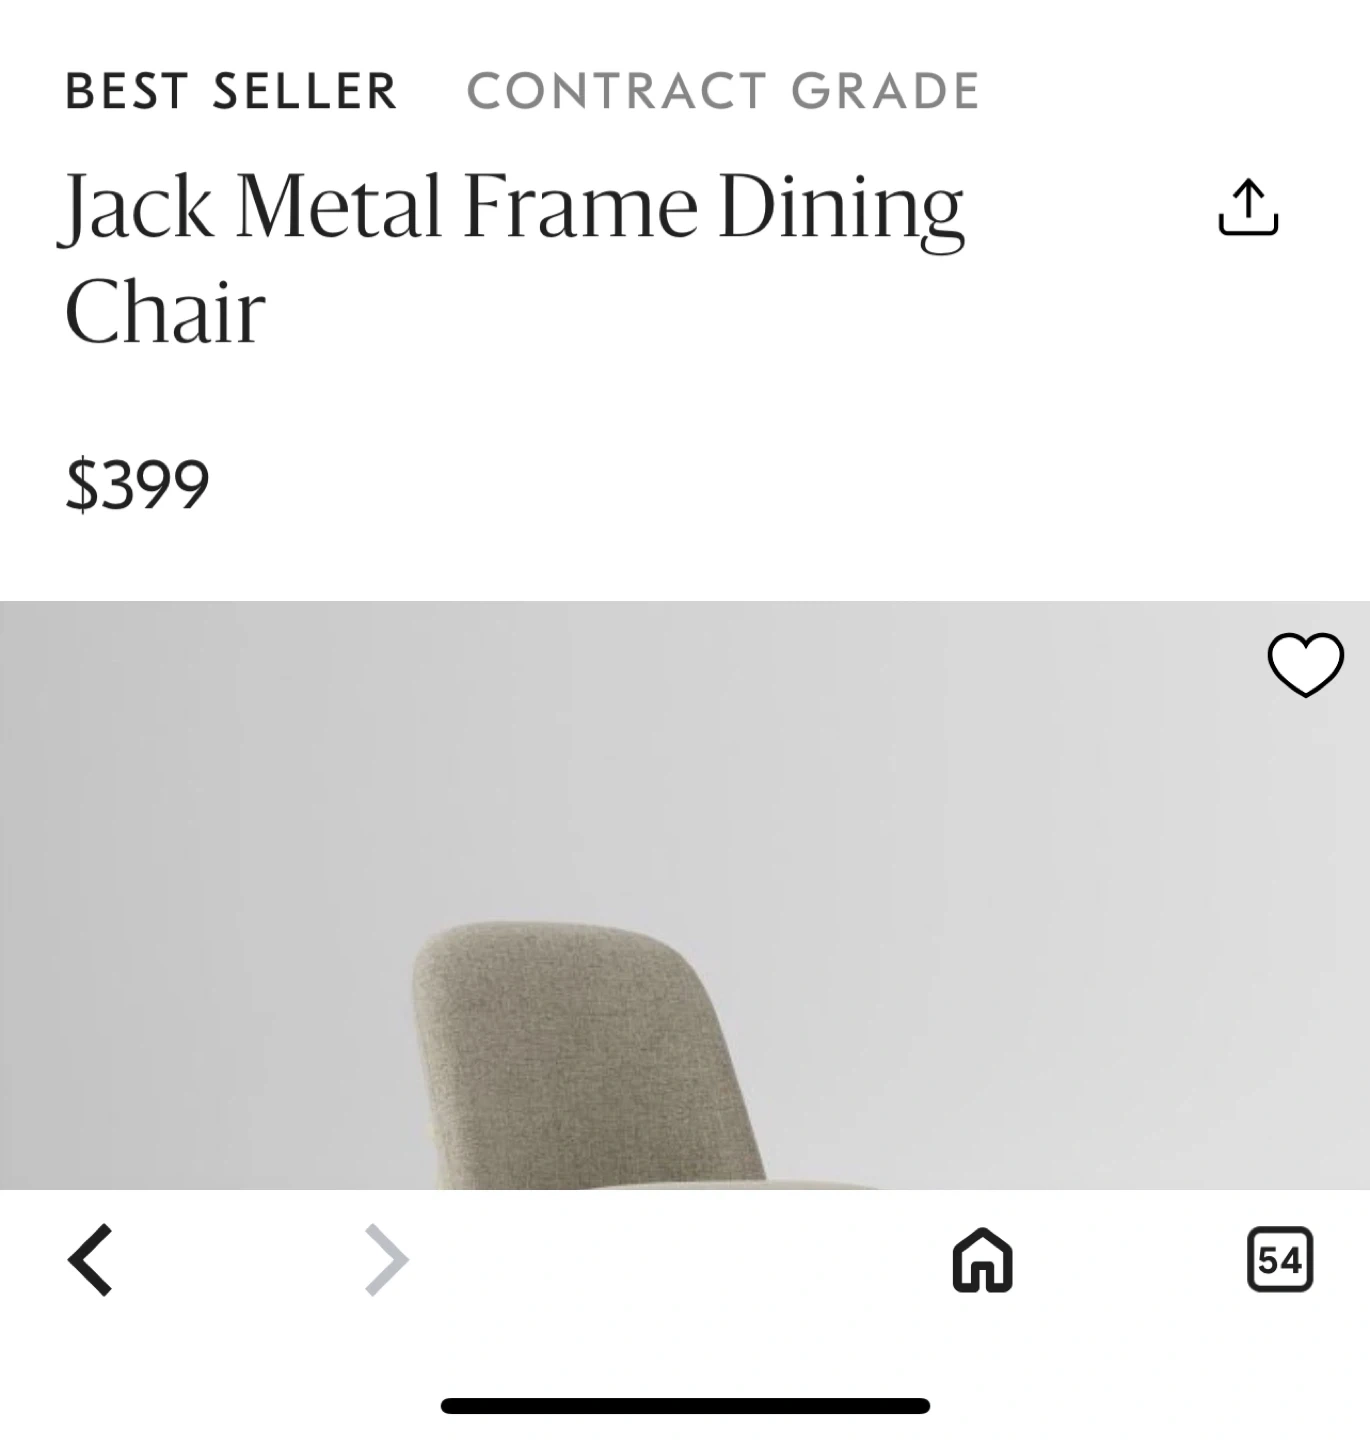This screenshot has width=1370, height=1440.
Task: Click the CONTRACT GRADE badge
Action: [x=723, y=92]
